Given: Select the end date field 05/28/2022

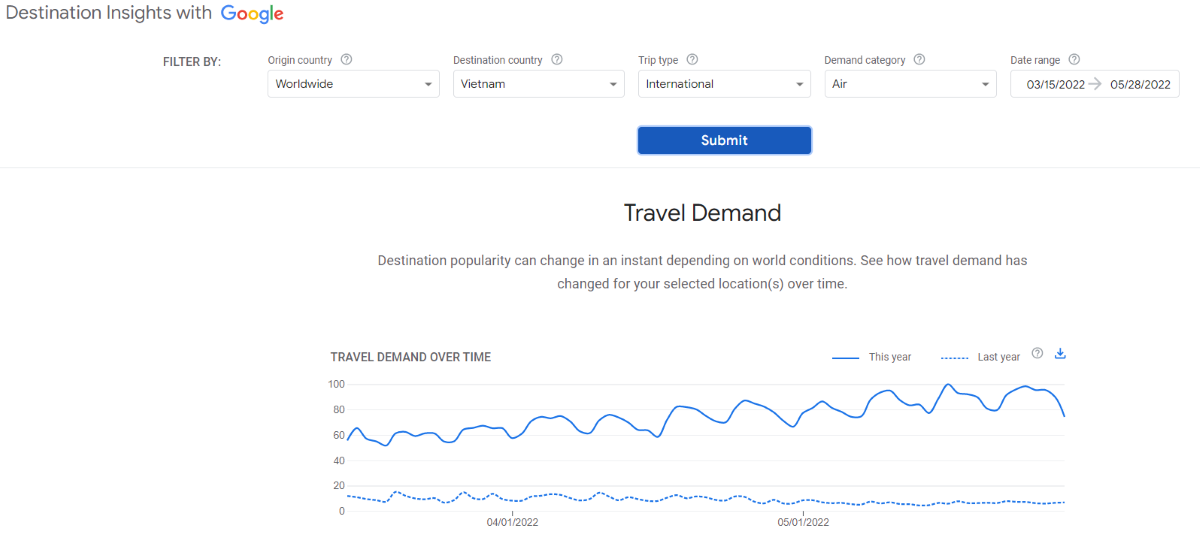Looking at the screenshot, I should [x=1140, y=85].
